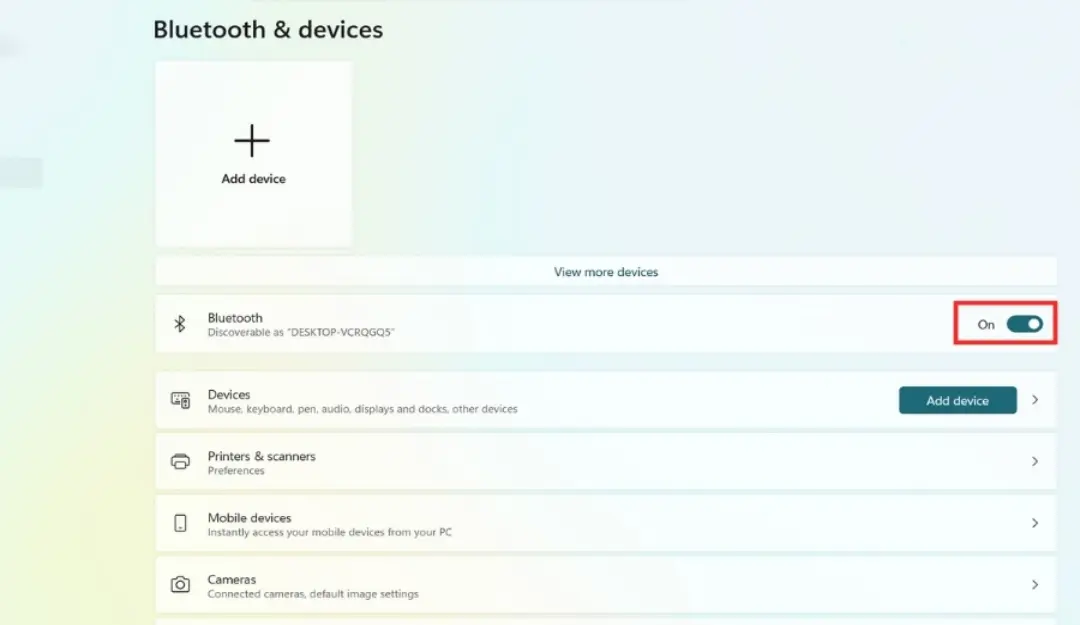Open Cameras settings via its chevron
This screenshot has width=1080, height=625.
pos(1035,584)
